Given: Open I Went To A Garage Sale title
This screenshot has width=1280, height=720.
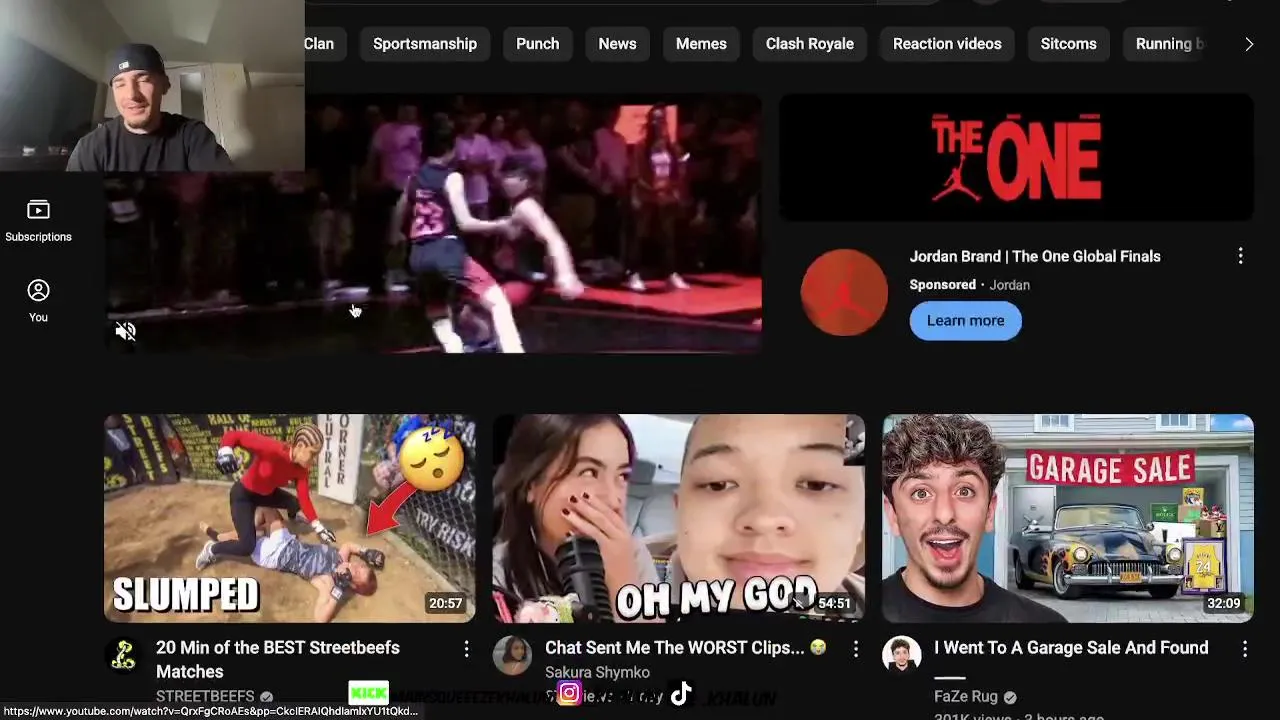Looking at the screenshot, I should pos(1071,648).
